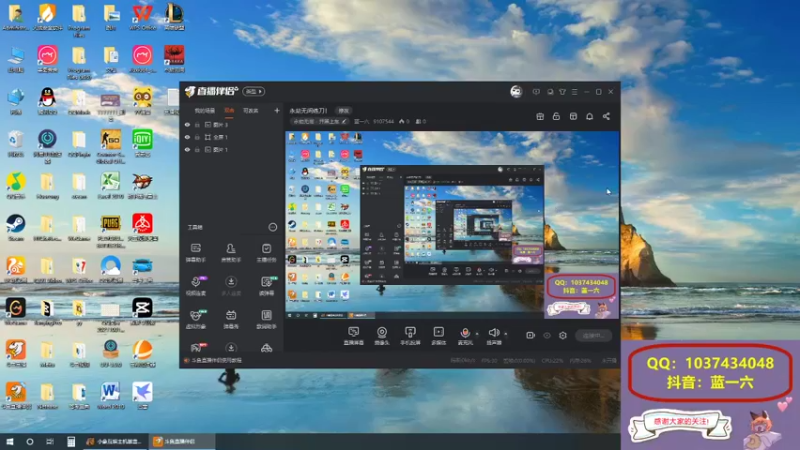
Task: Click the greyed-out download tool in the second toolbox row
Action: [231, 286]
